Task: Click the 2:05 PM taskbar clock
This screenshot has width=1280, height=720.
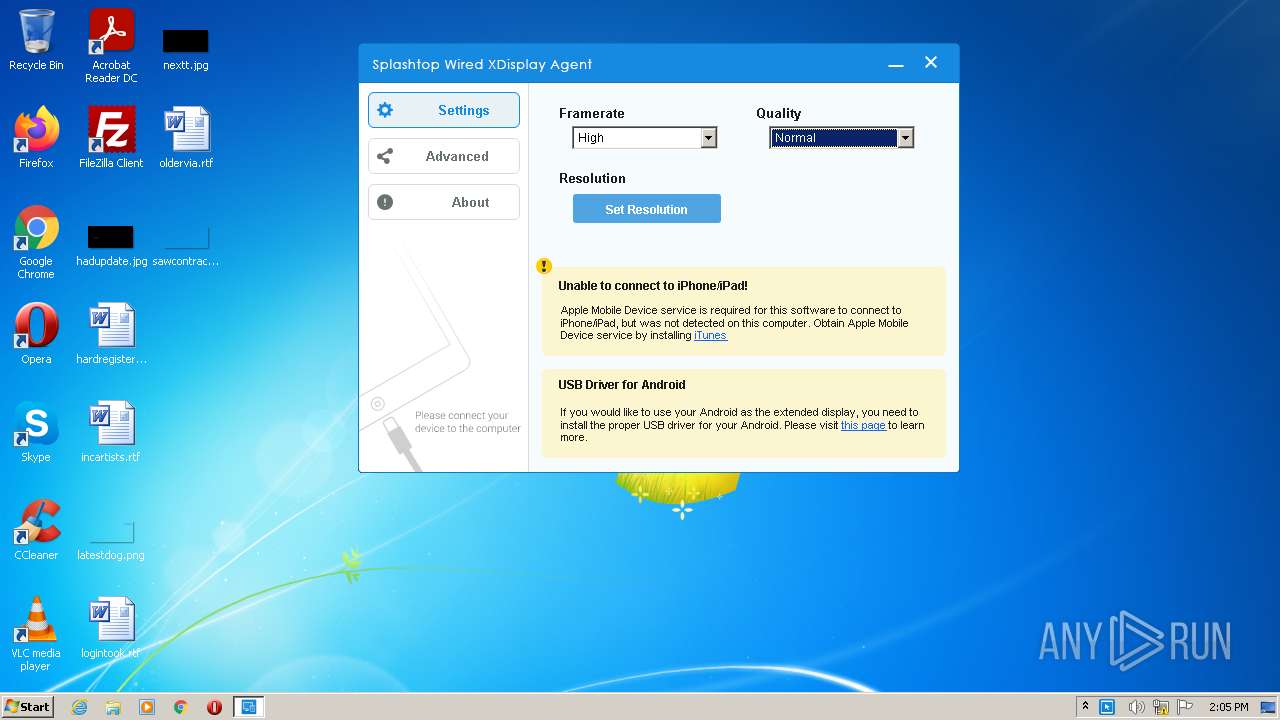Action: coord(1228,707)
